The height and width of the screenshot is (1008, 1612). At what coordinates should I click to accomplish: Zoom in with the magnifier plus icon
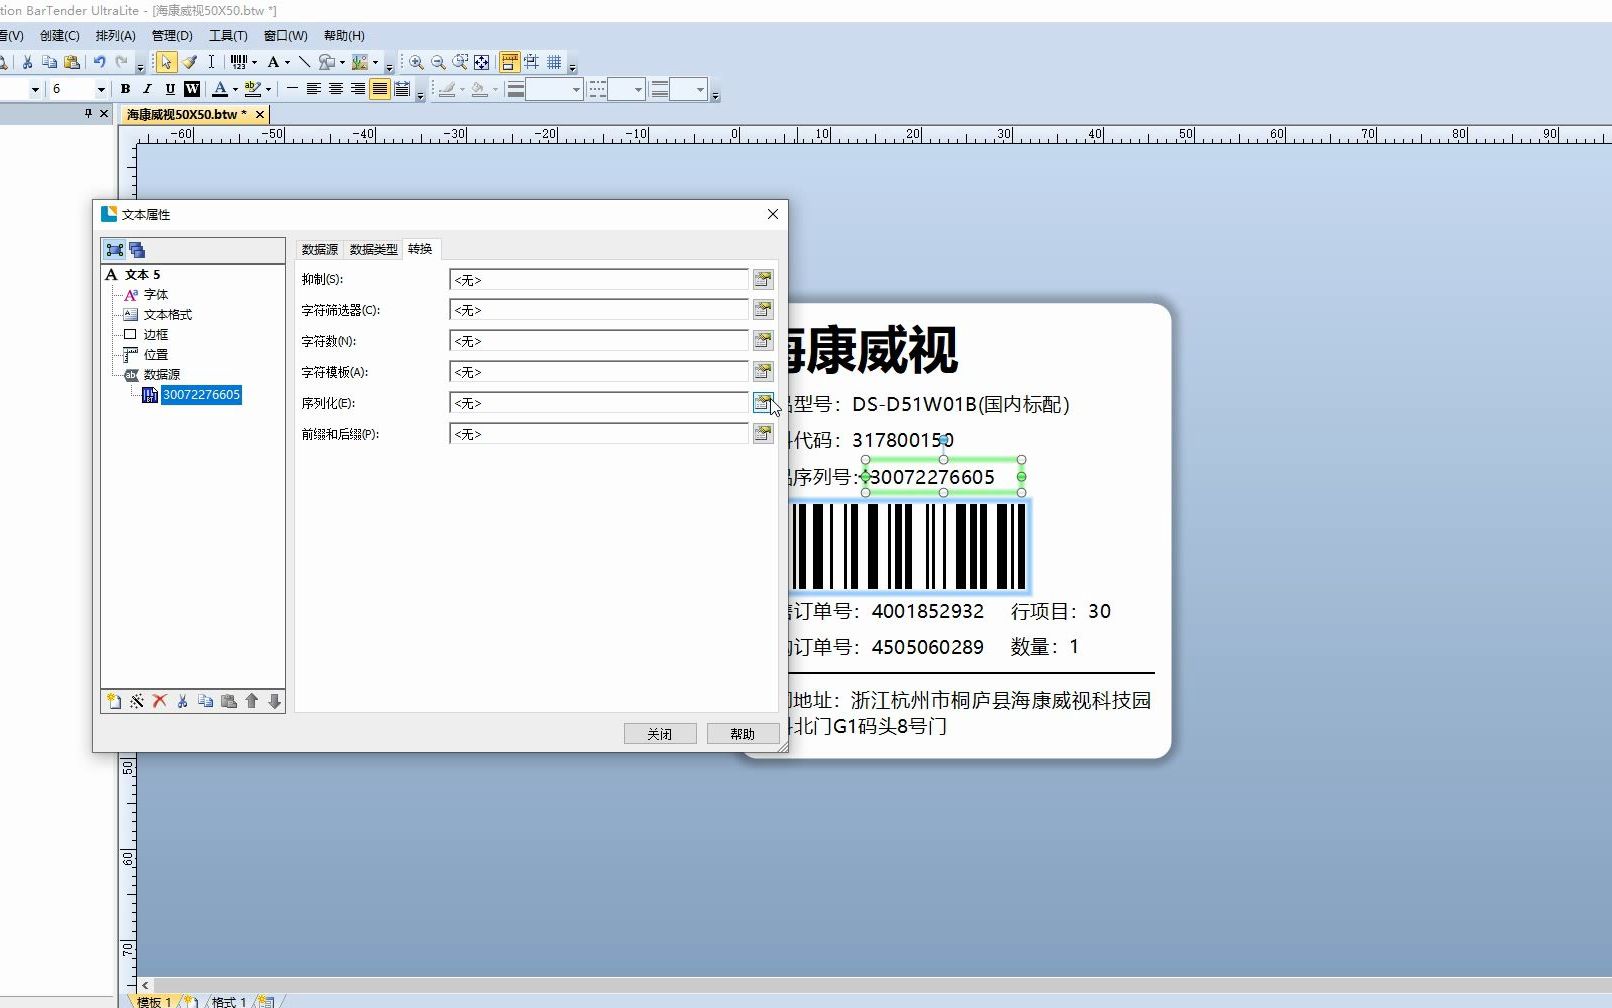416,62
